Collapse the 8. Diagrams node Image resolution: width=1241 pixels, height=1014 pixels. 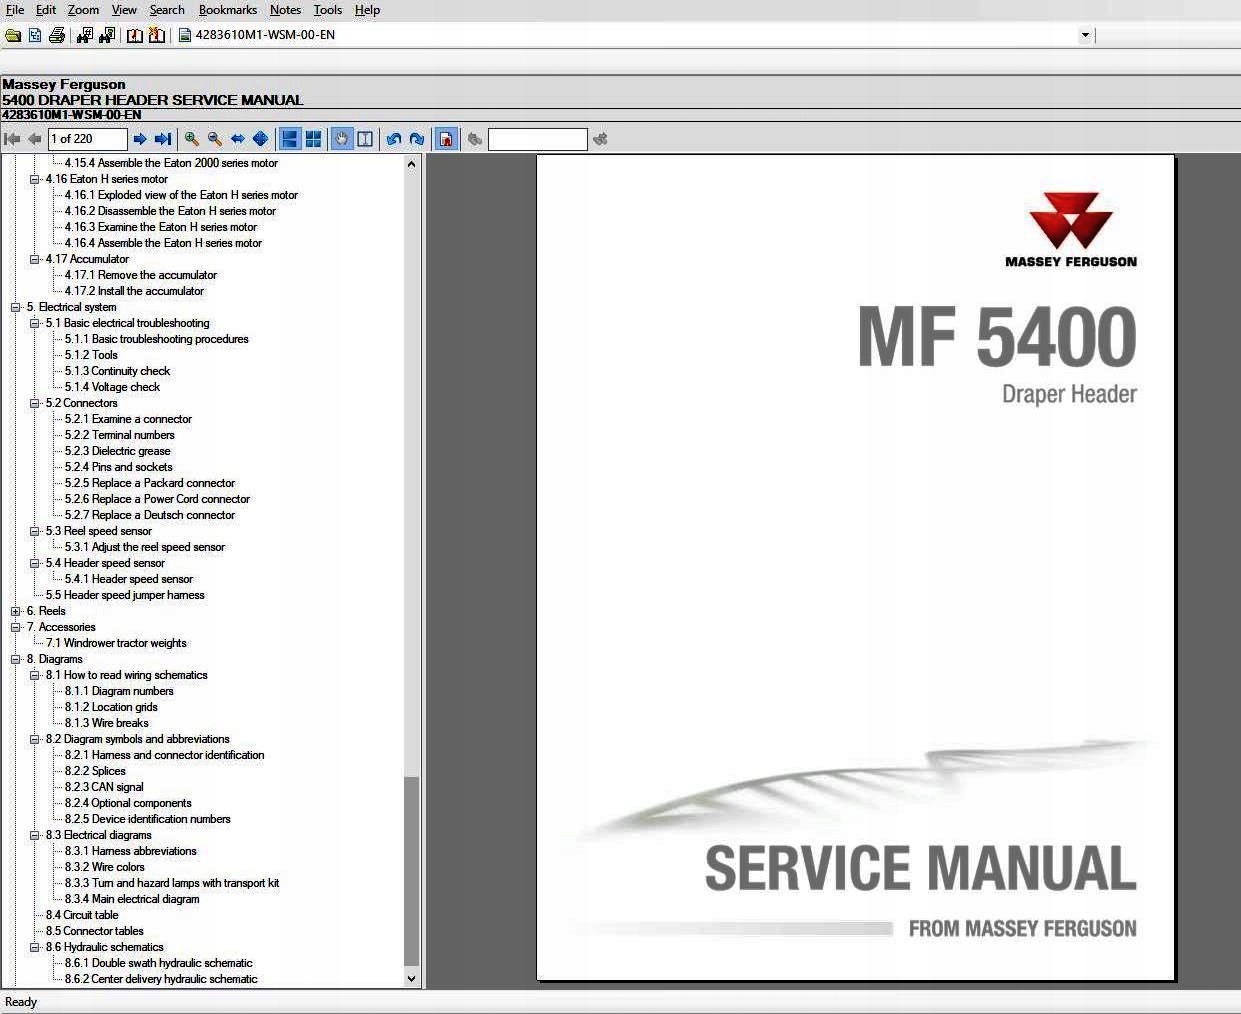click(15, 659)
